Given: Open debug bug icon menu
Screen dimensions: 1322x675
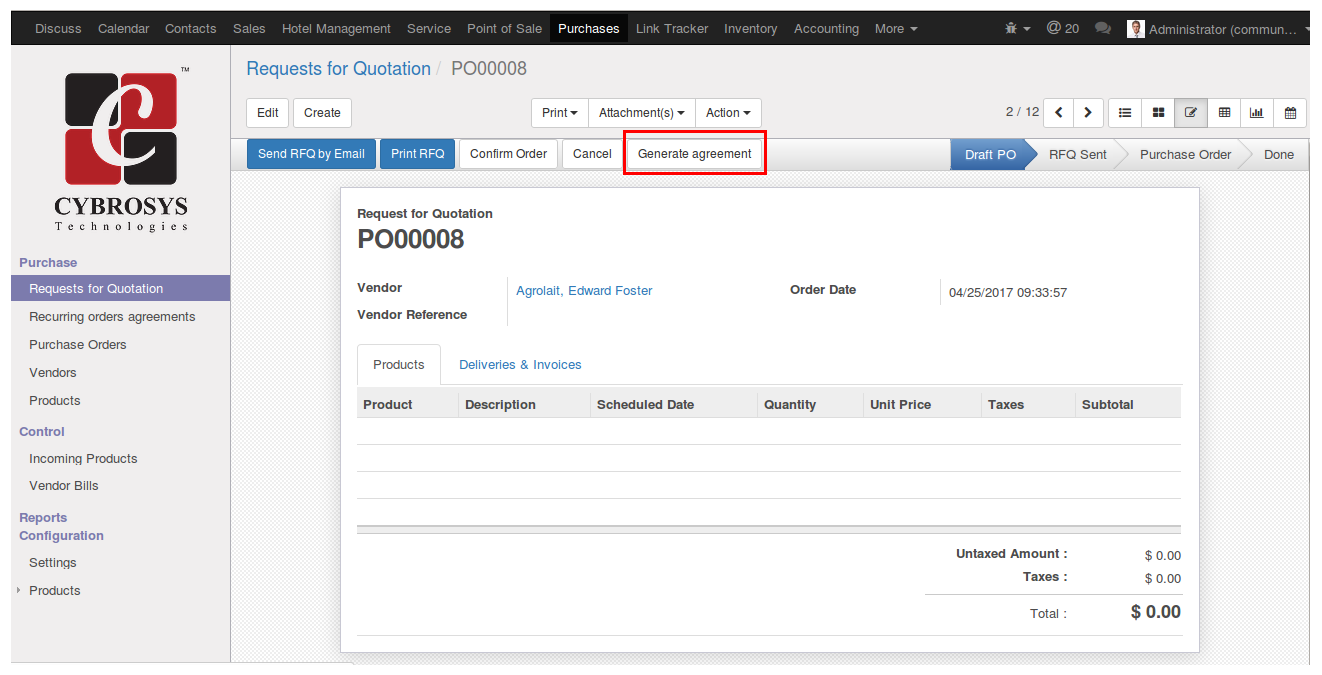Looking at the screenshot, I should (1018, 29).
